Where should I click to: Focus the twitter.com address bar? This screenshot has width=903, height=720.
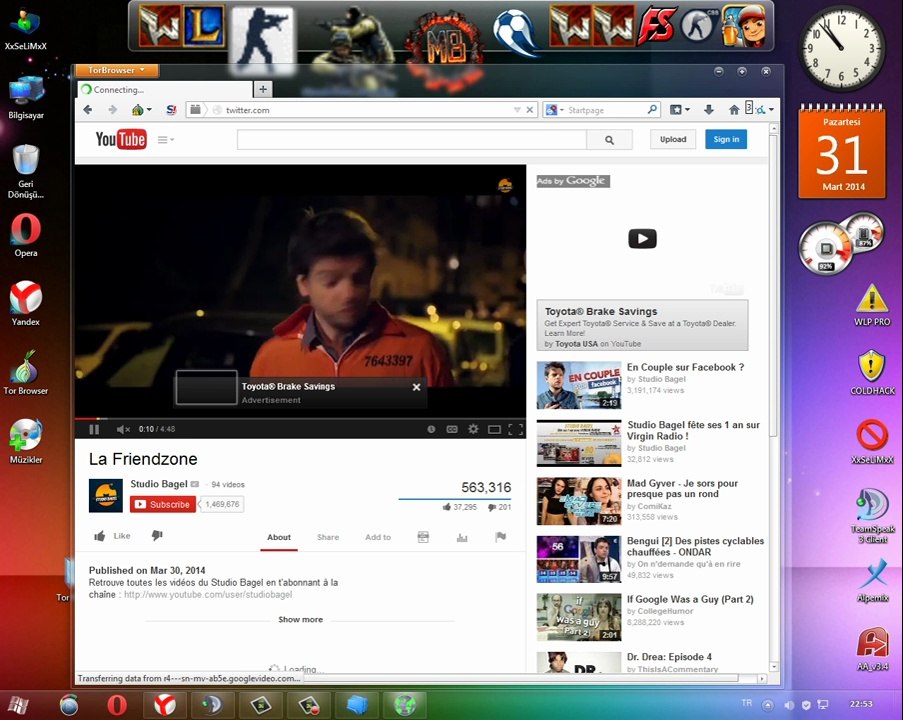pyautogui.click(x=360, y=109)
